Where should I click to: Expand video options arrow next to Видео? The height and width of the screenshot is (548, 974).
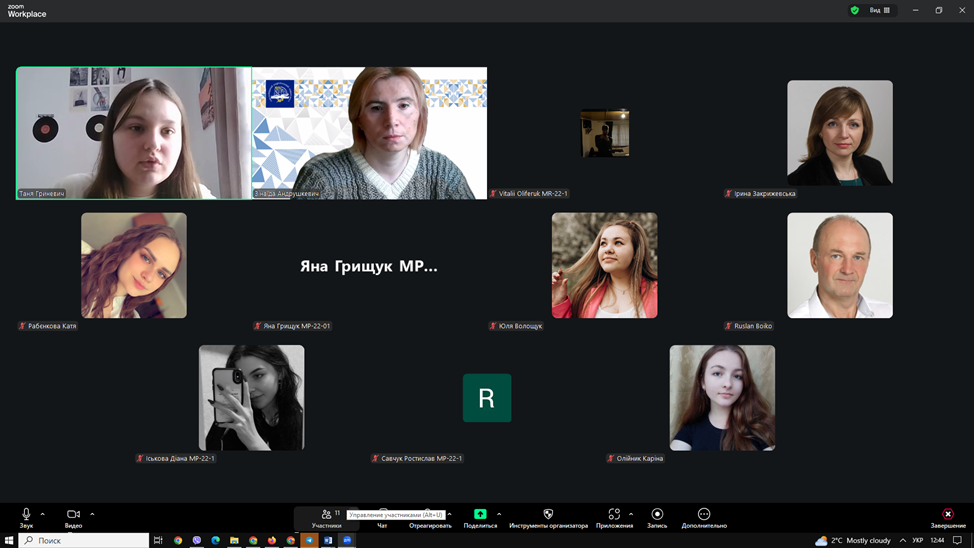[x=92, y=514]
